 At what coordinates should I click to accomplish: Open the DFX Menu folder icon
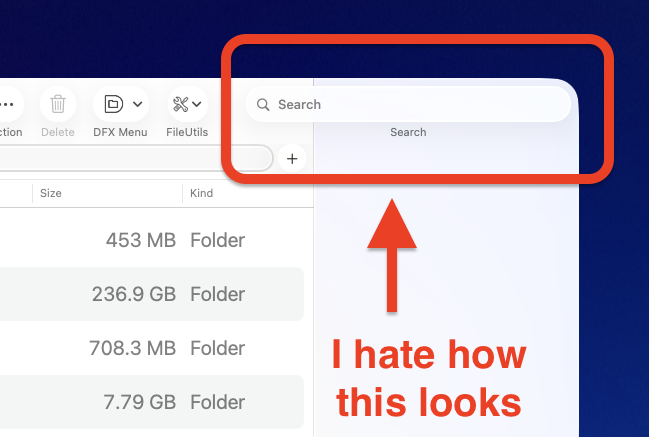pos(113,104)
